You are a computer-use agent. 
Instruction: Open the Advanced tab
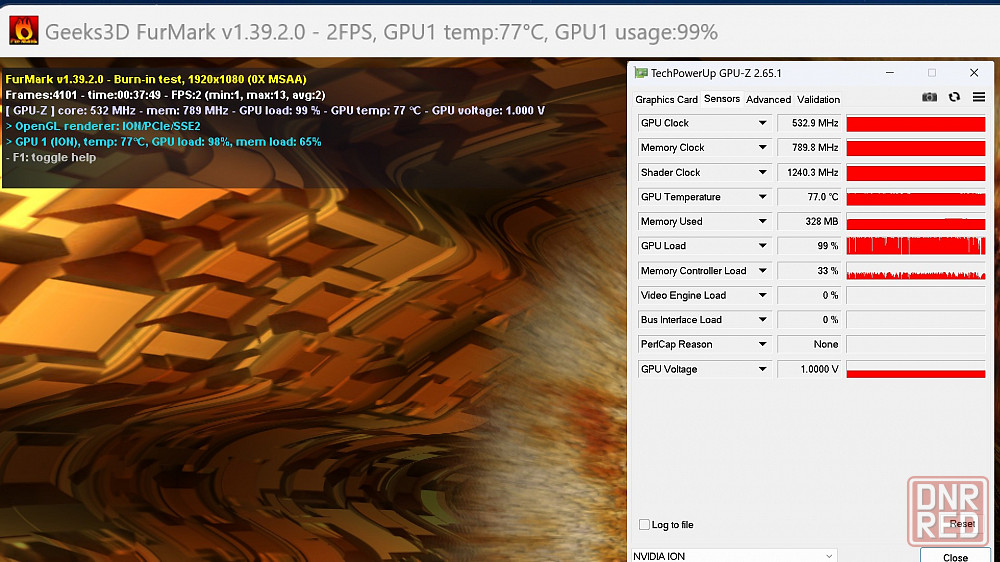pyautogui.click(x=768, y=100)
